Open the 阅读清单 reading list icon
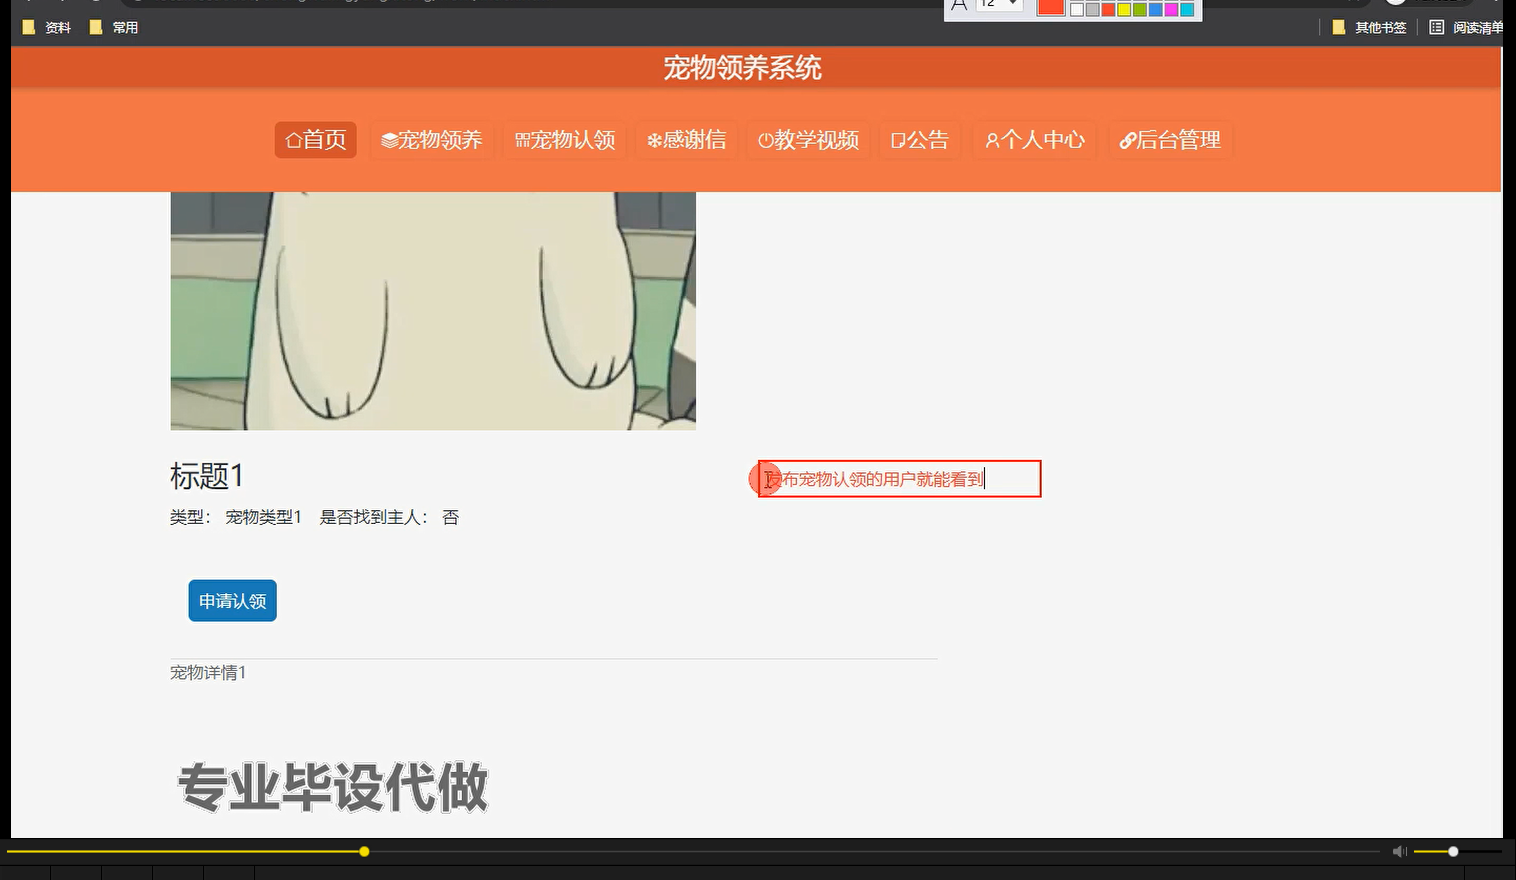The height and width of the screenshot is (880, 1516). point(1435,27)
